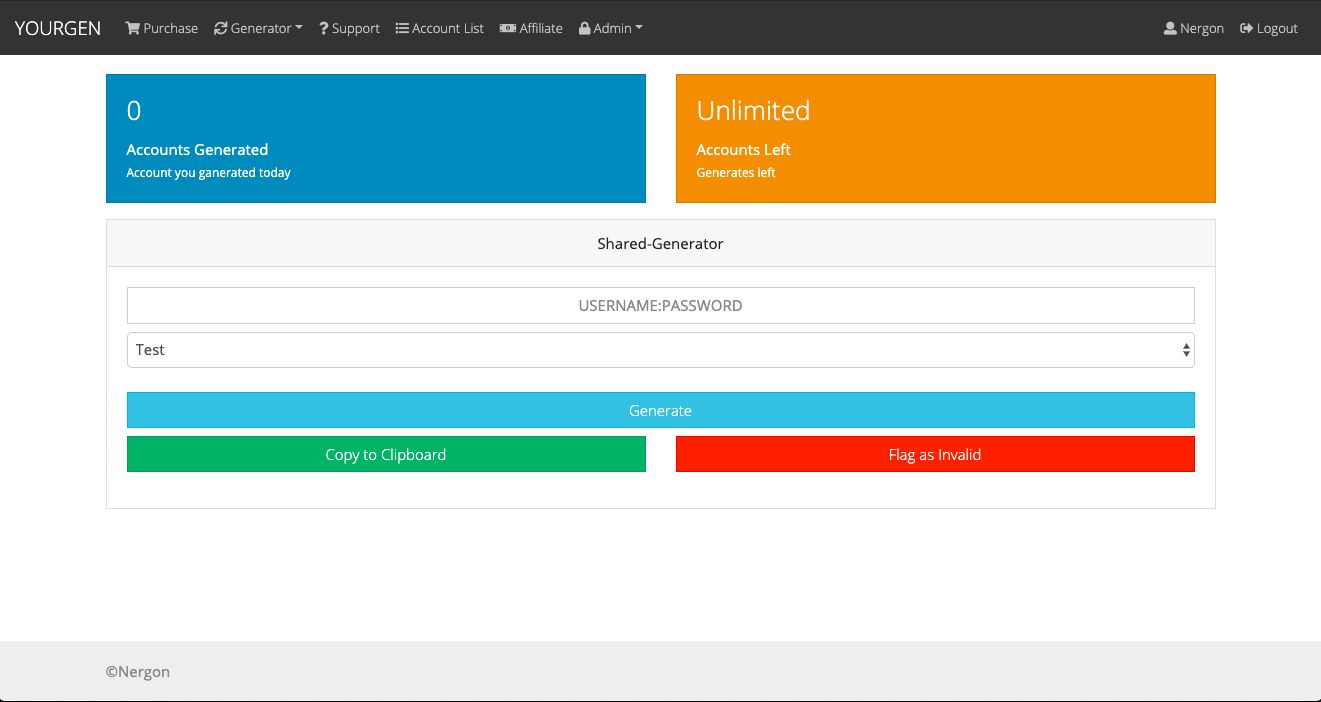This screenshot has height=702, width=1321.
Task: Click the Accounts Generated blue card
Action: (x=376, y=138)
